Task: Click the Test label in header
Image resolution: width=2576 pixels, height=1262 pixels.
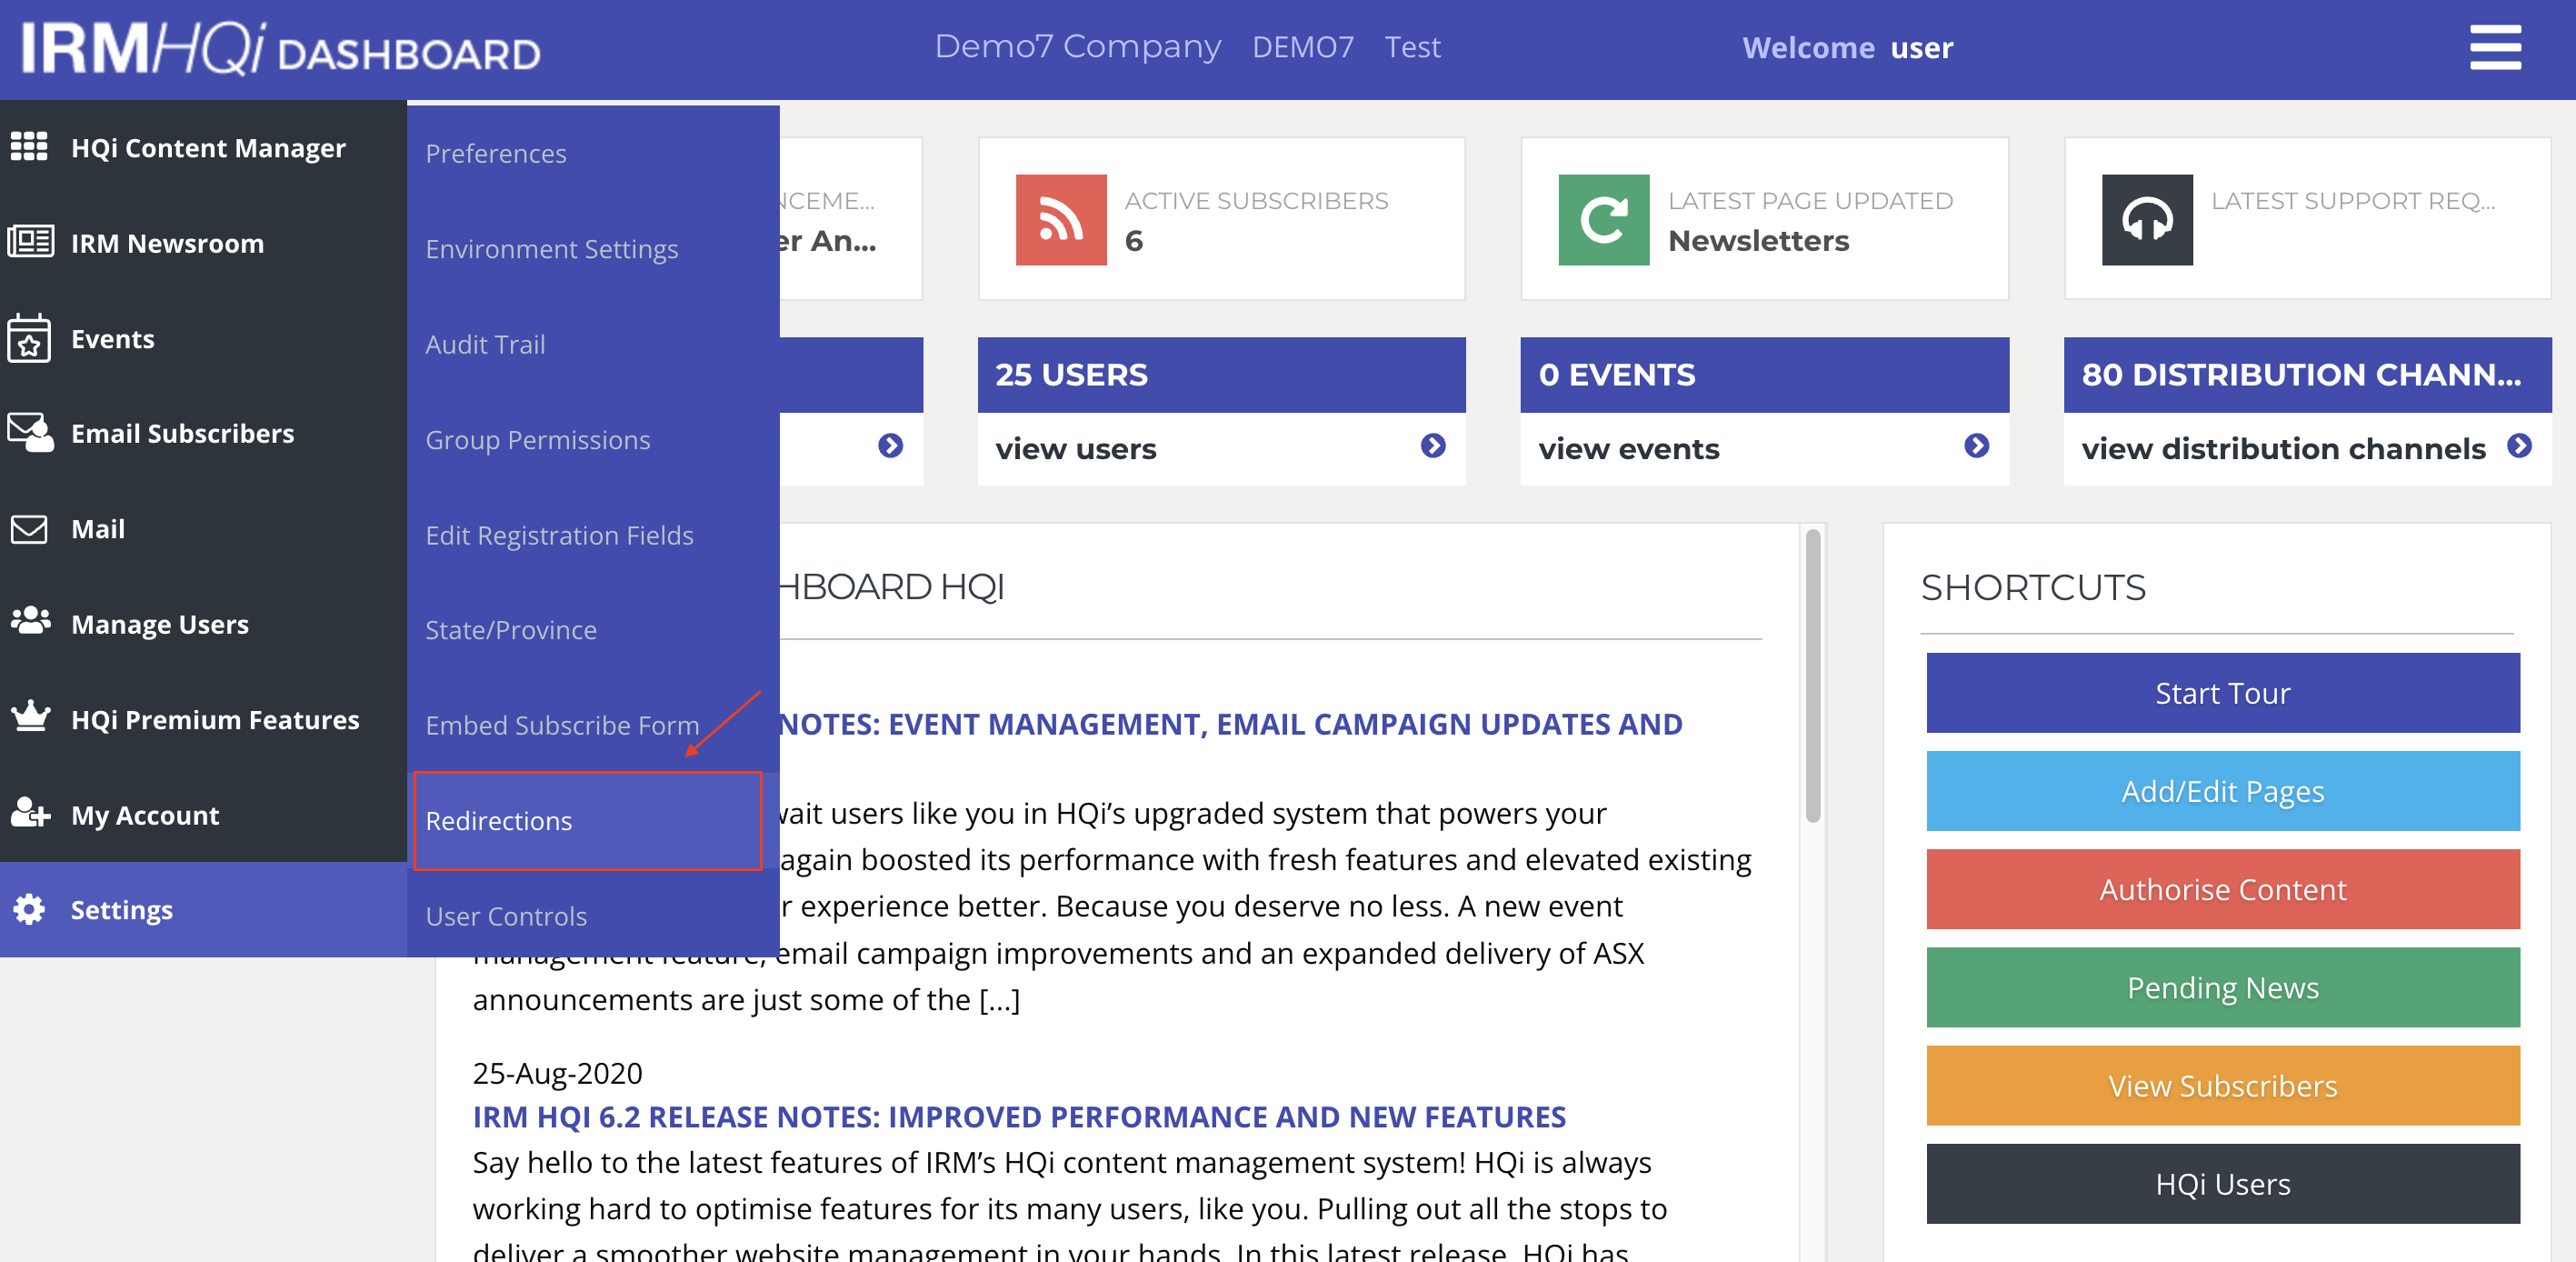Action: point(1412,46)
